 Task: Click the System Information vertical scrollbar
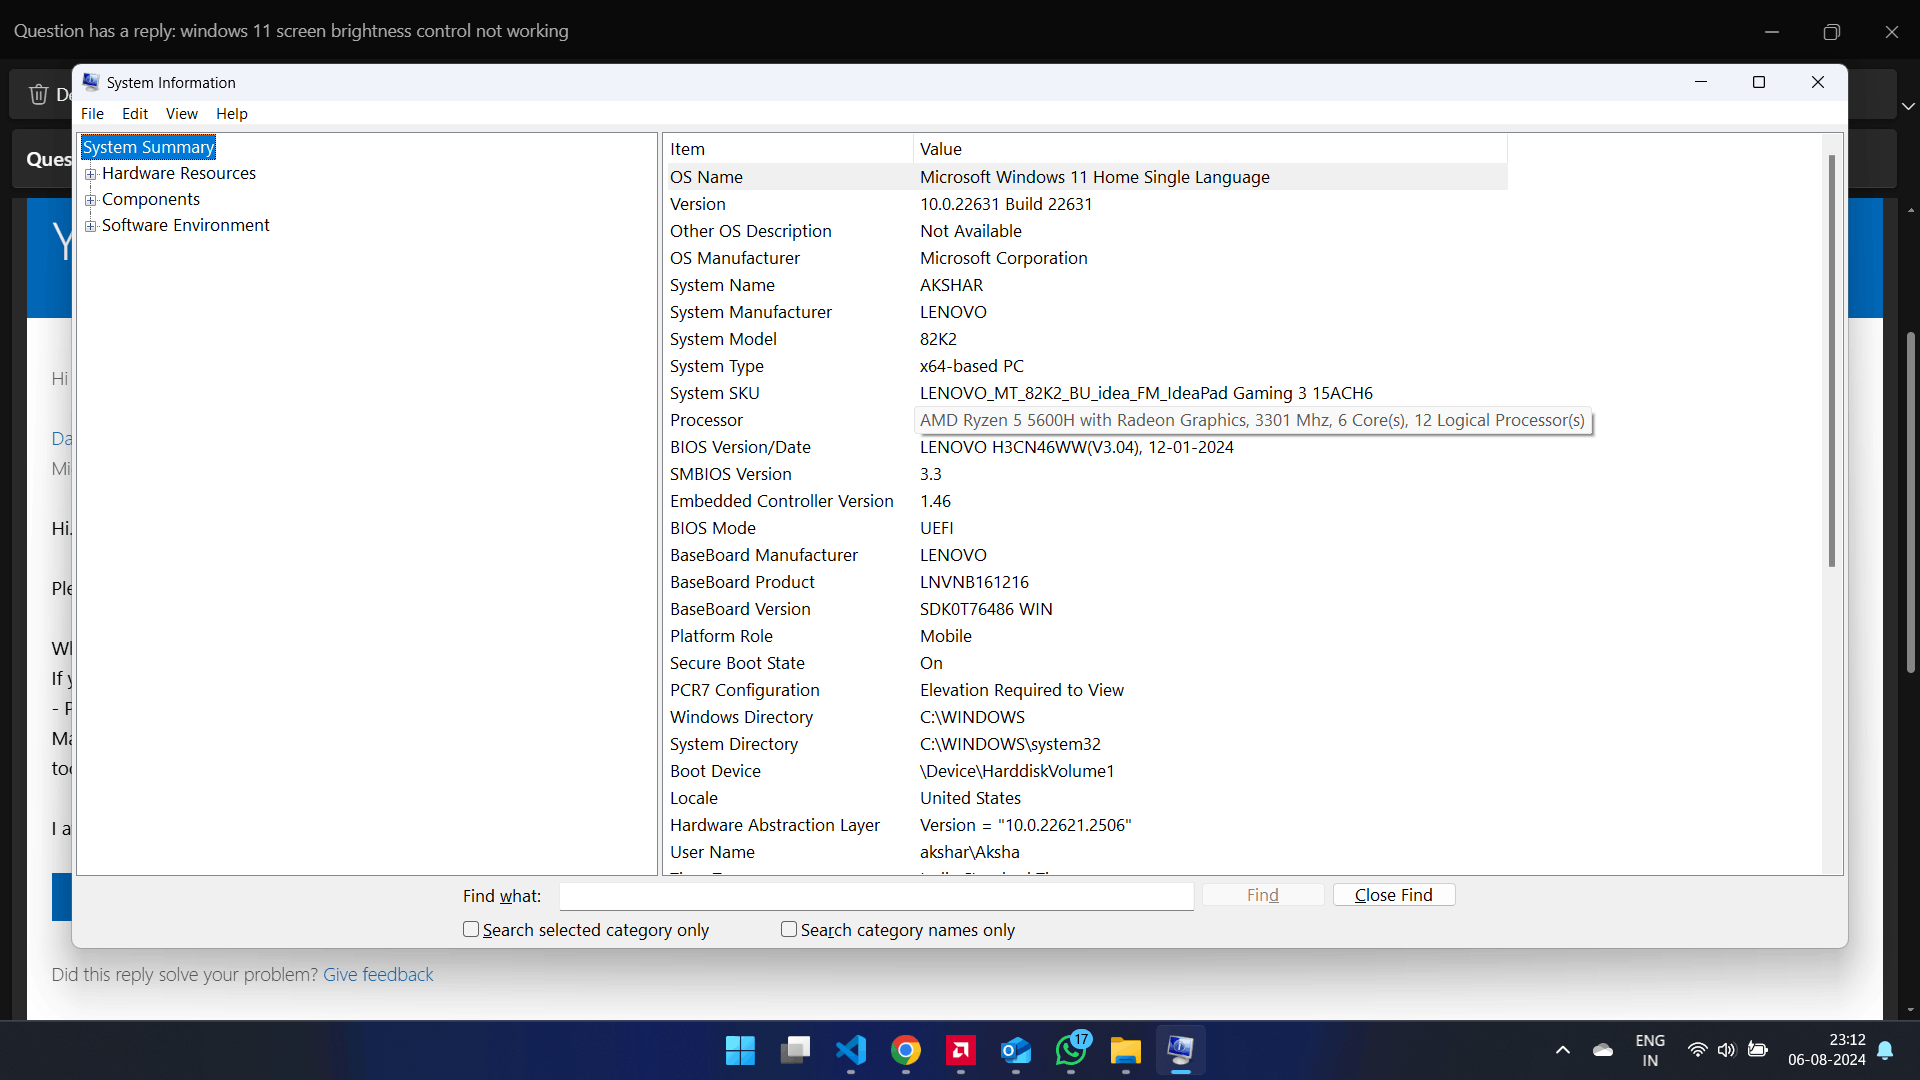(x=1831, y=360)
